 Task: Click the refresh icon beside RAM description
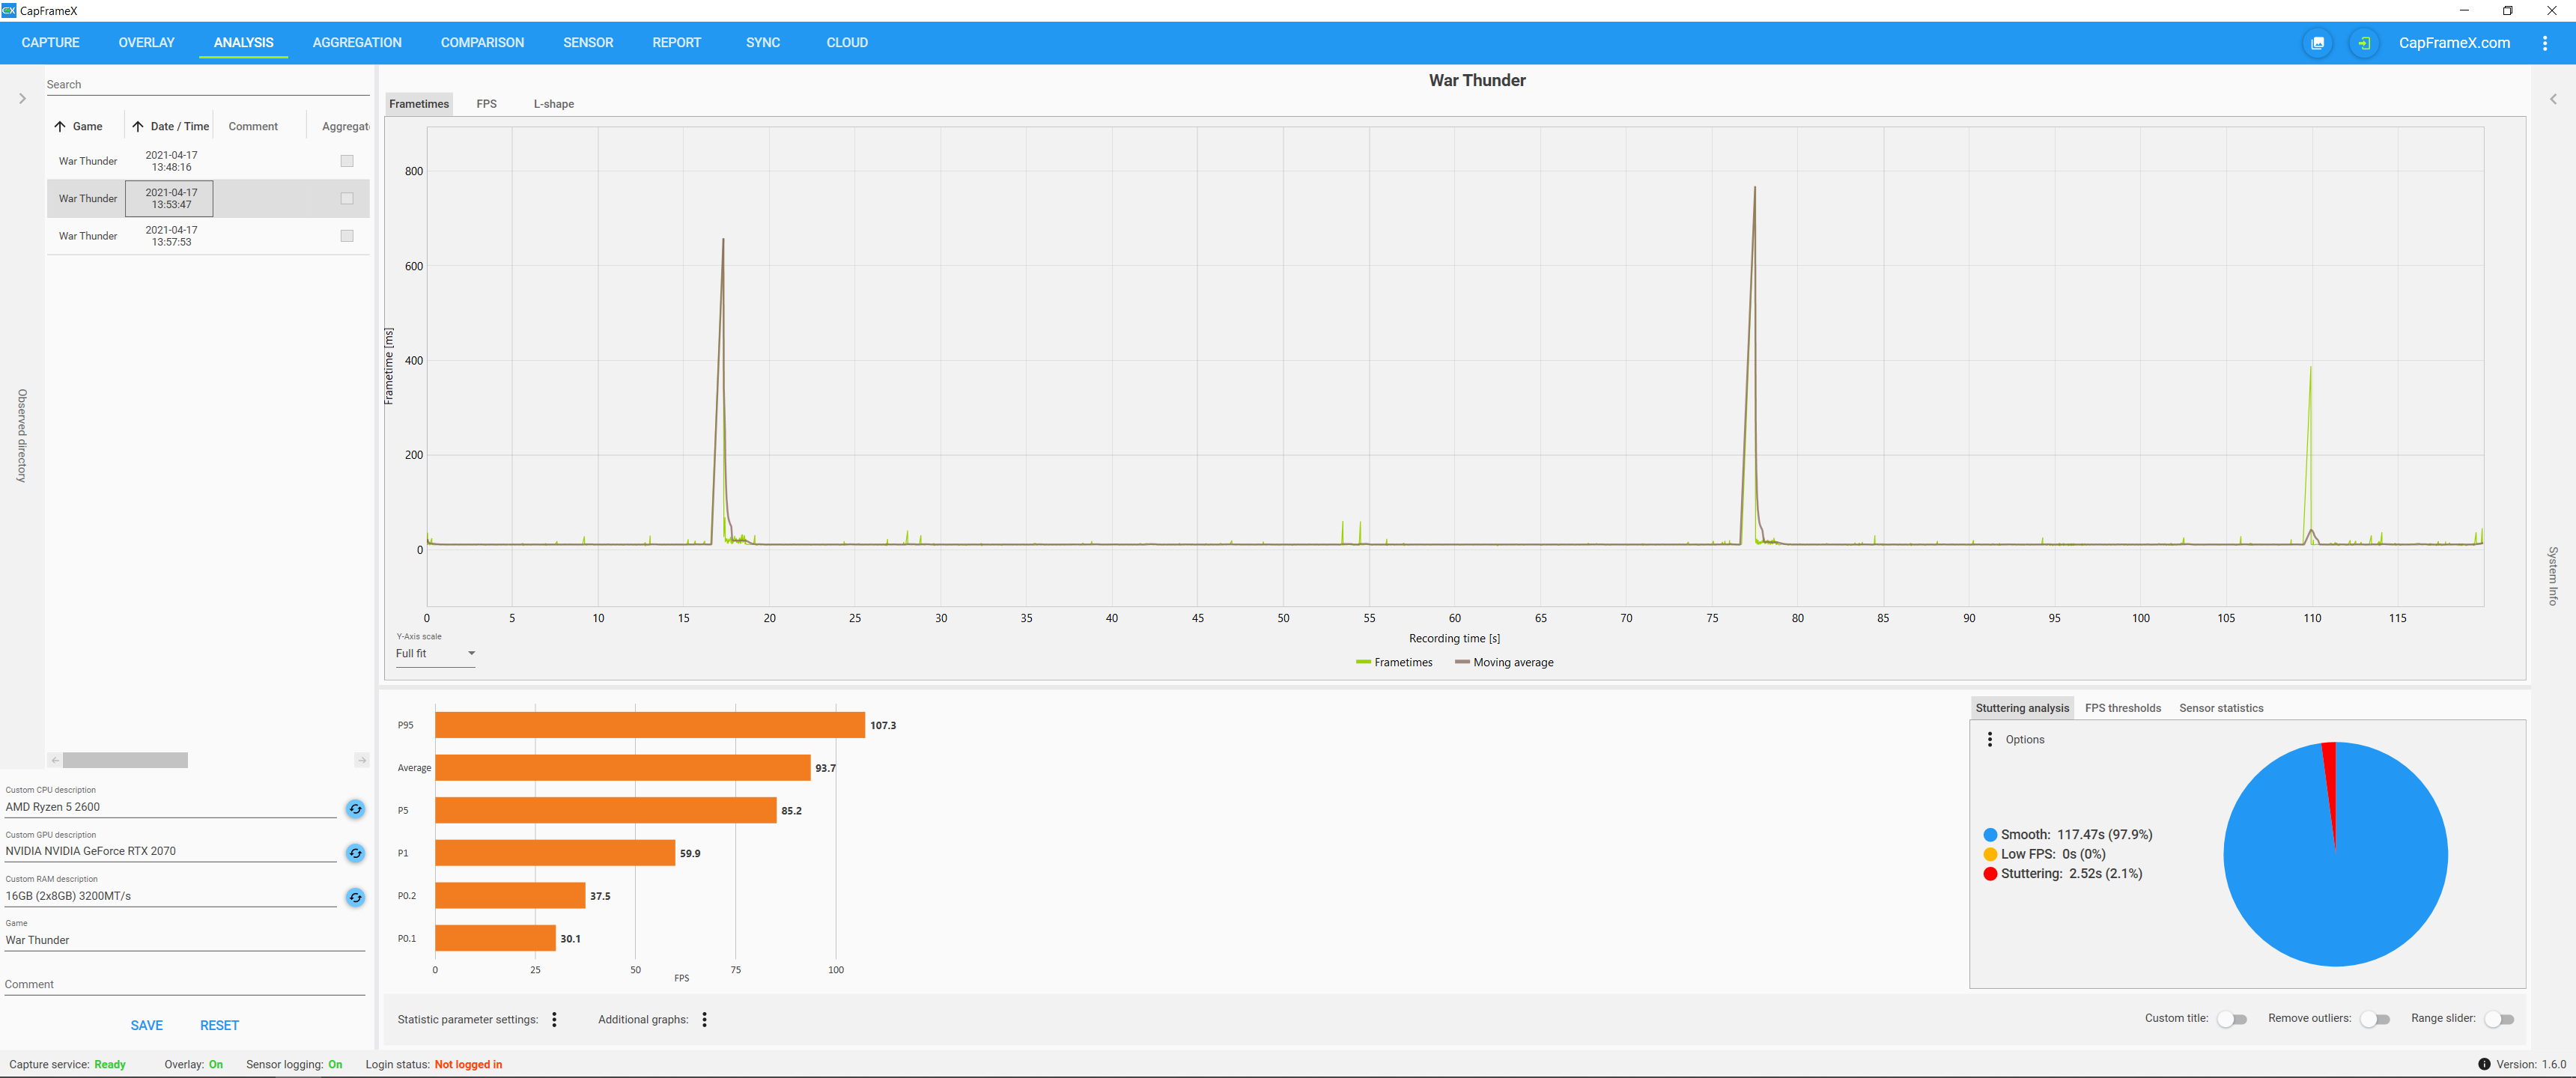(355, 897)
